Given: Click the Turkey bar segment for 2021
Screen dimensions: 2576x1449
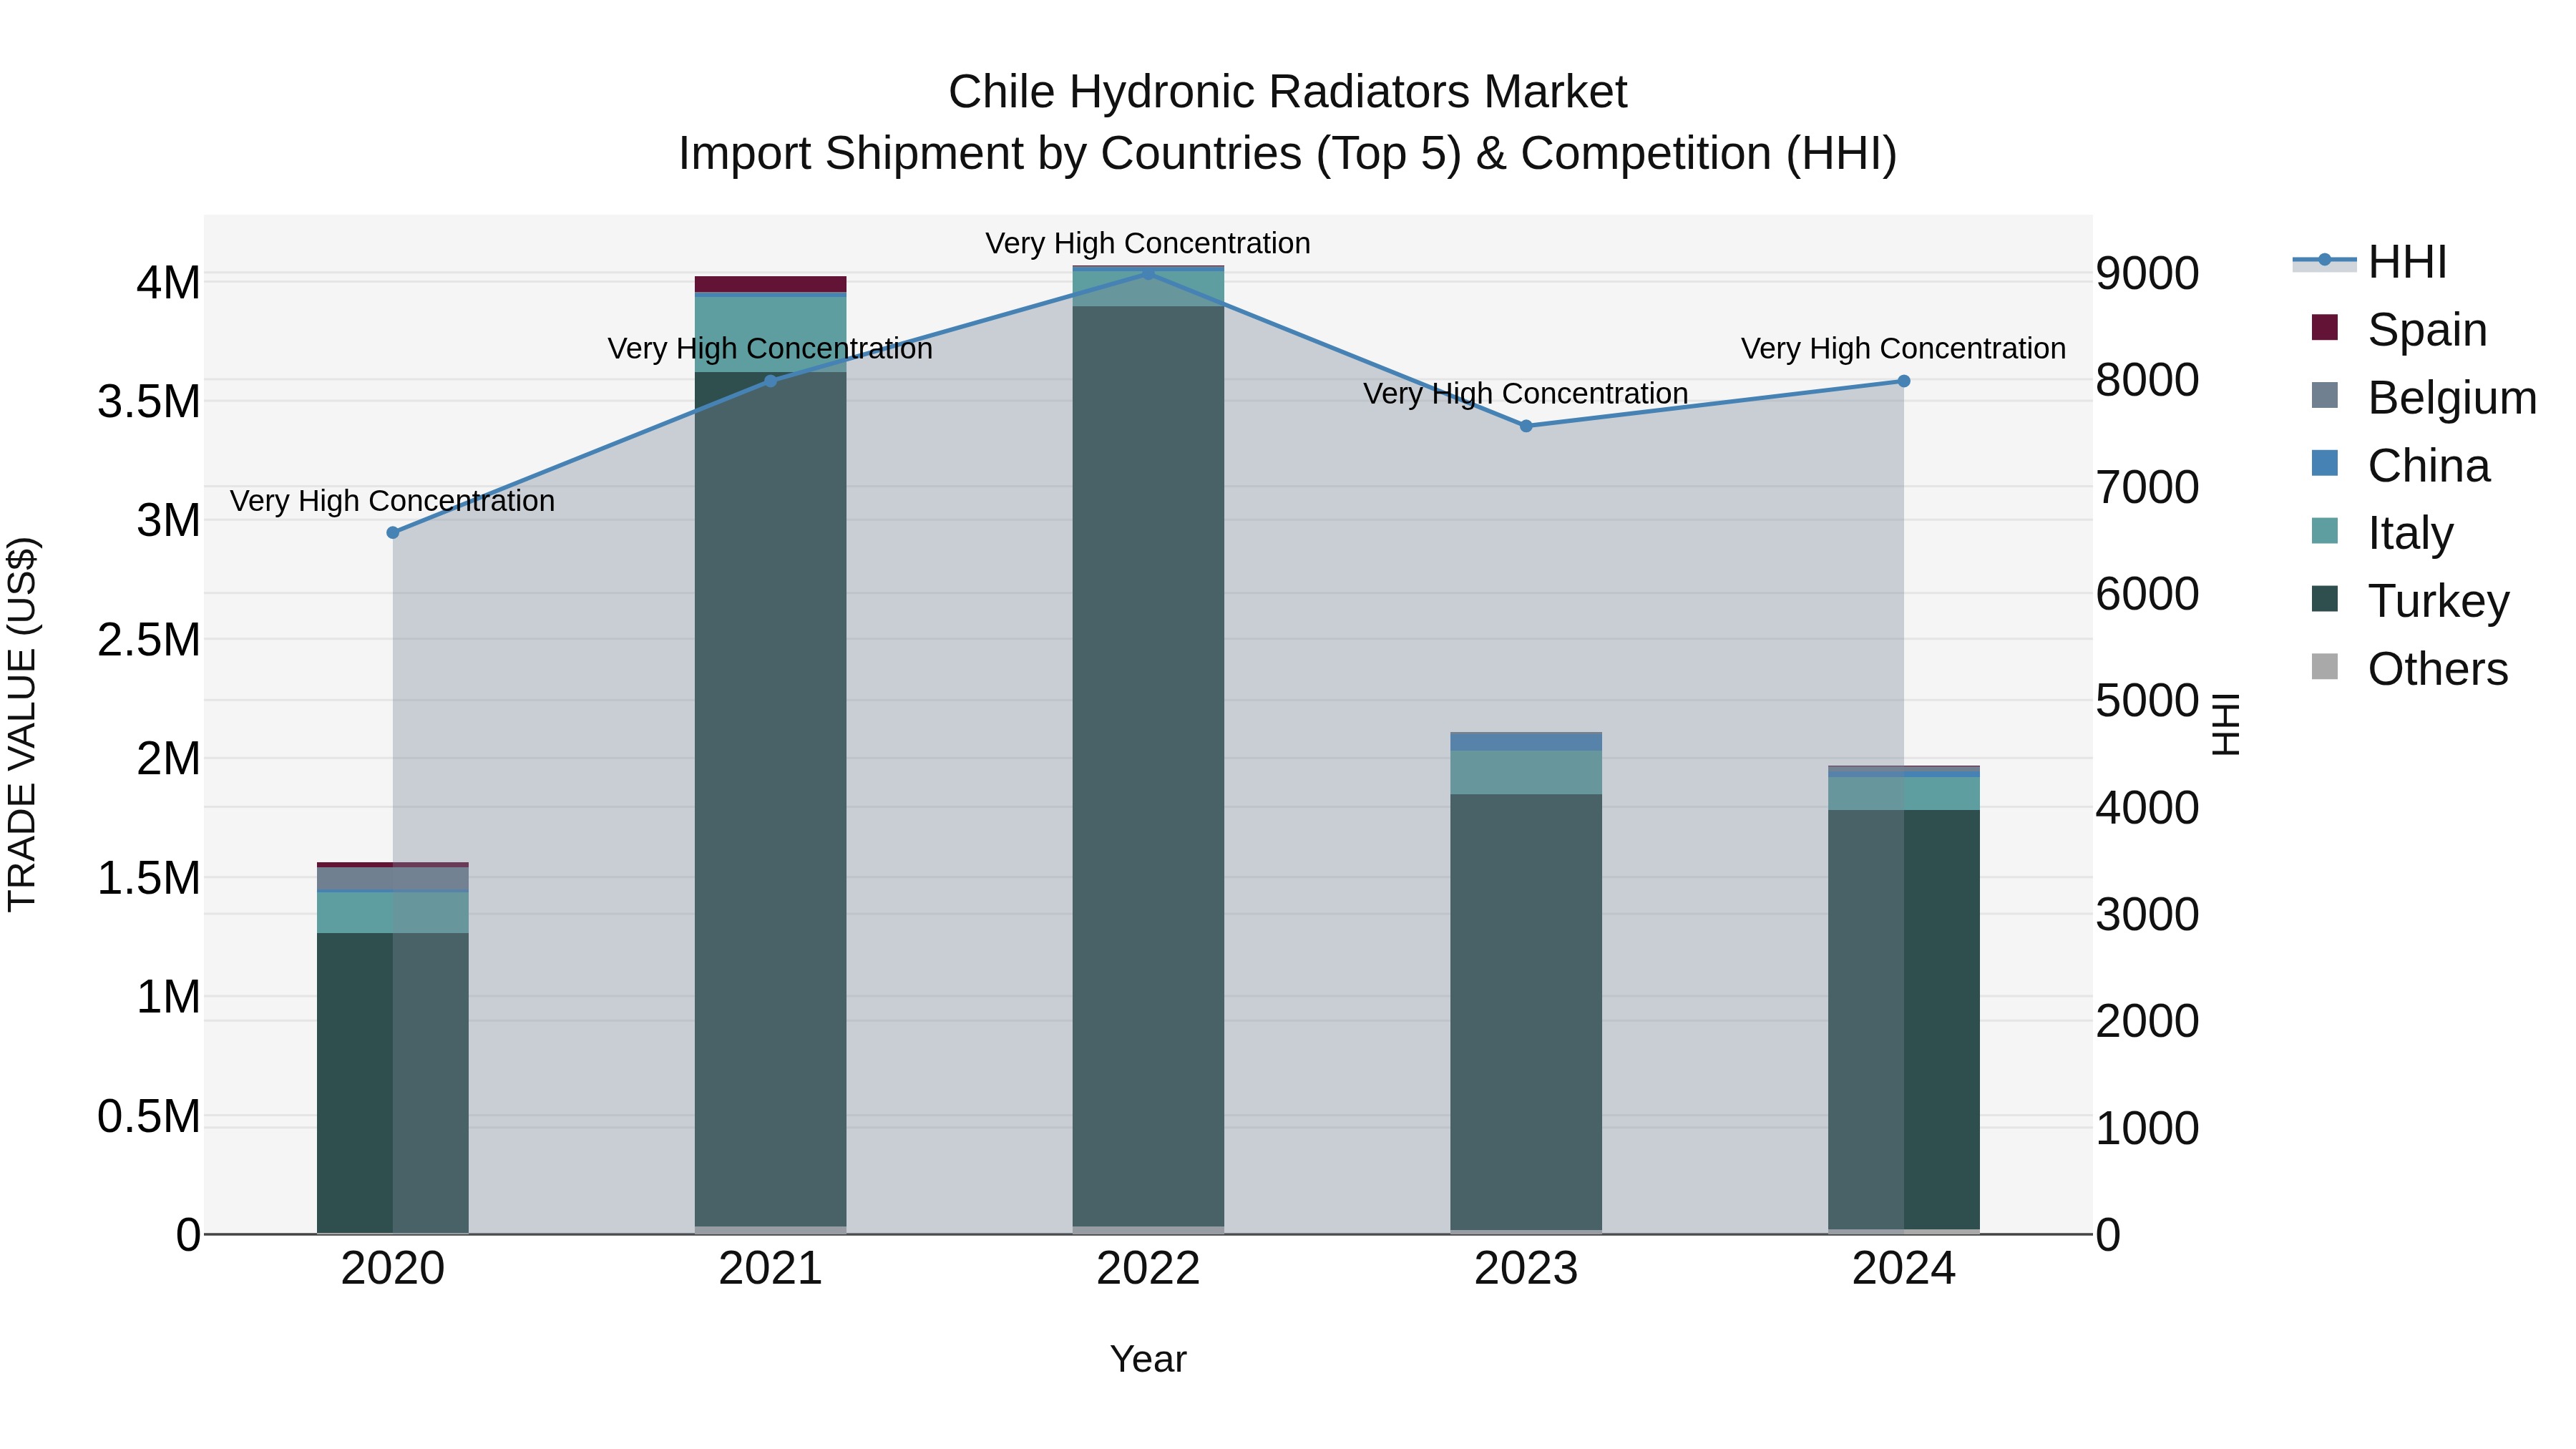Looking at the screenshot, I should (x=770, y=799).
